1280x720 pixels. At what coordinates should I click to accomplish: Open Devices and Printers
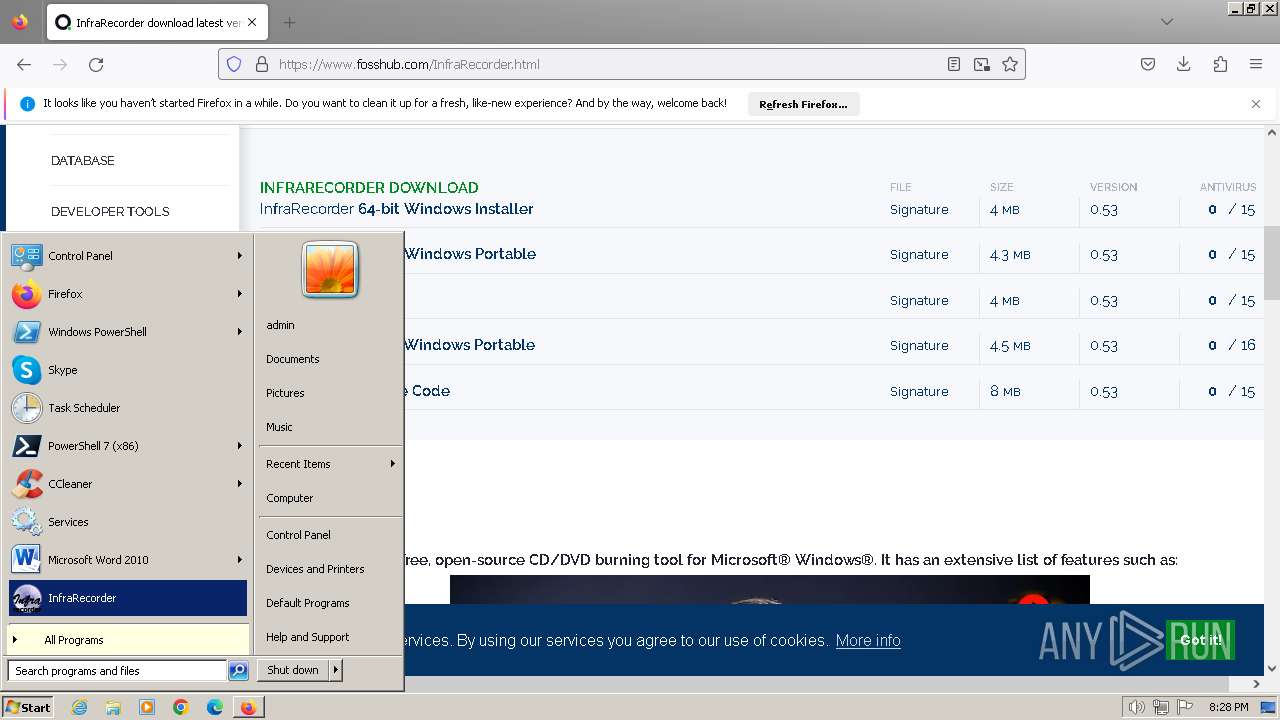(330, 569)
